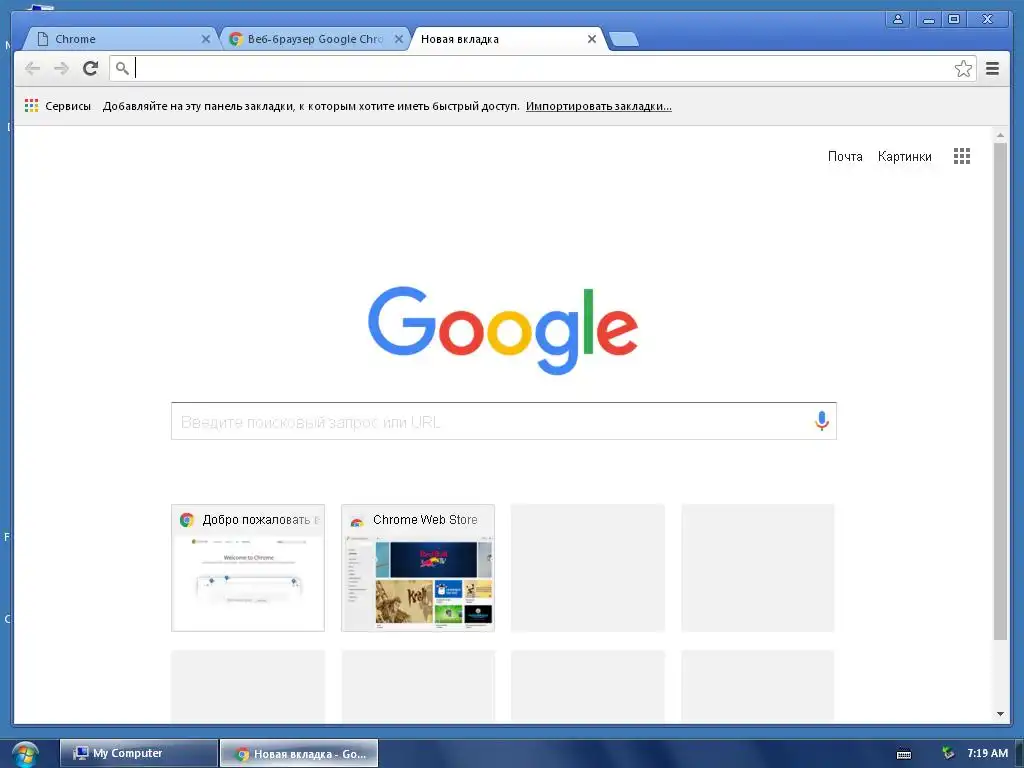The height and width of the screenshot is (768, 1024).
Task: Click Импортировать закладки link
Action: 599,106
